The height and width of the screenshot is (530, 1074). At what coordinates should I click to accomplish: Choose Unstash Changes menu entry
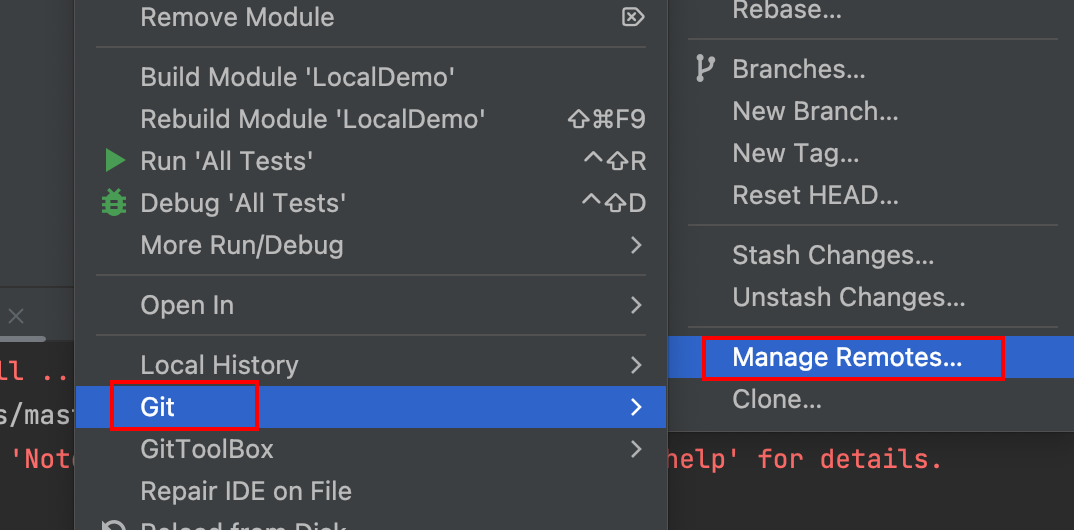848,297
